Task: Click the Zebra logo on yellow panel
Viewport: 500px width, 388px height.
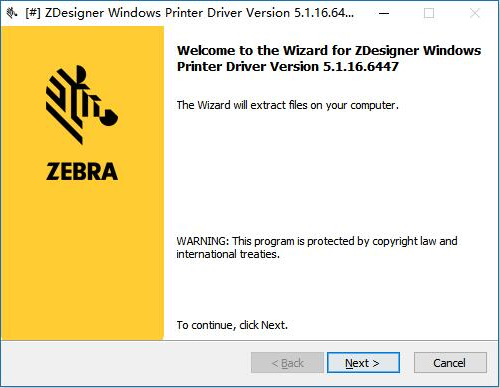Action: (x=82, y=105)
